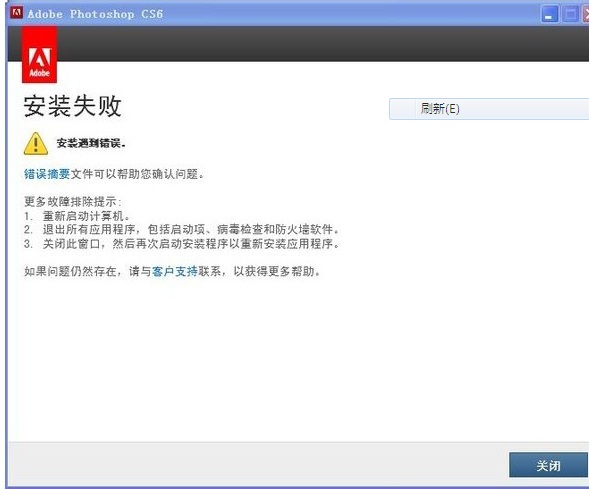Maximize the Adobe Photoshop CS6 installer window

pyautogui.click(x=570, y=14)
